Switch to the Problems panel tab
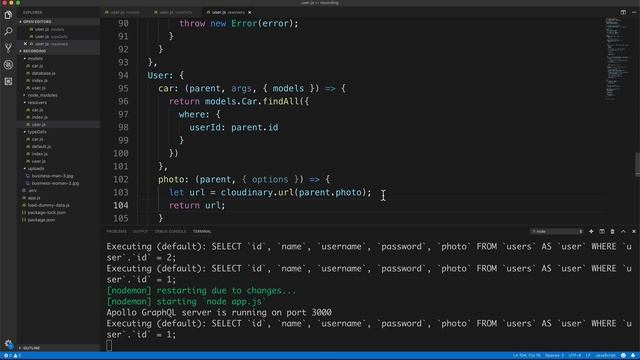Screen dimensions: 640x360 coord(116,231)
